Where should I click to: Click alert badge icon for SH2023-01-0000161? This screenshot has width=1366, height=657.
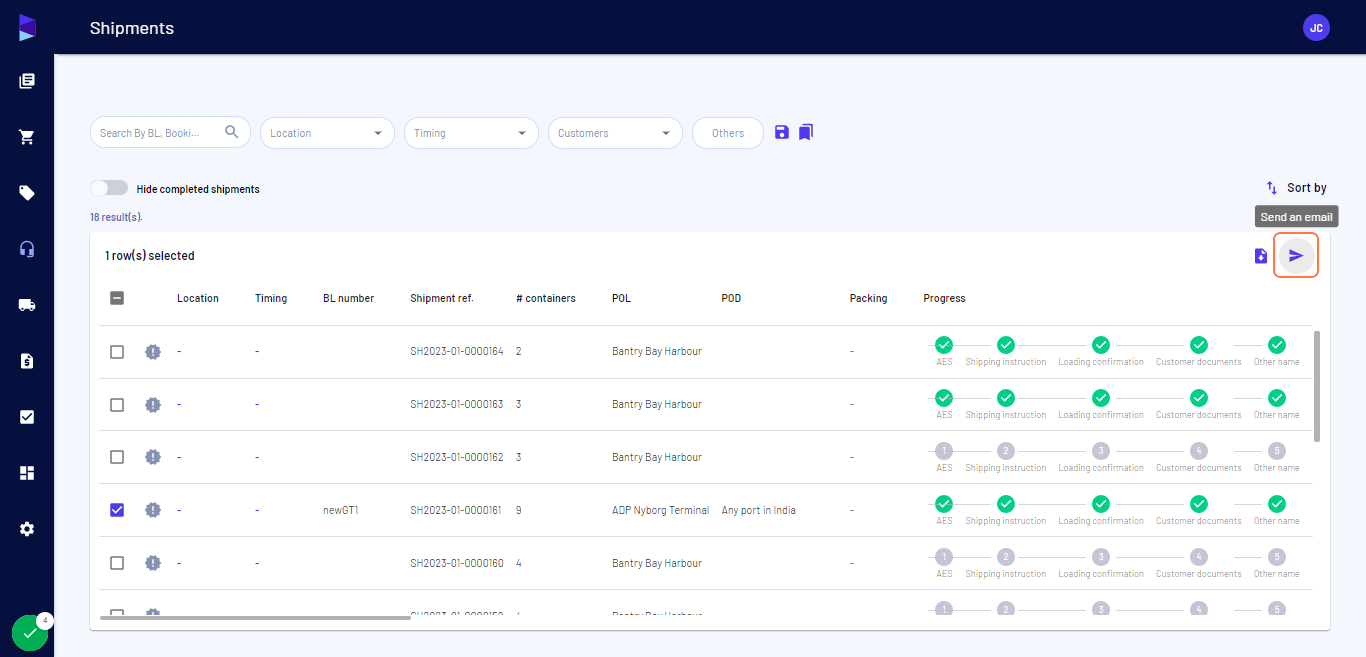(152, 510)
